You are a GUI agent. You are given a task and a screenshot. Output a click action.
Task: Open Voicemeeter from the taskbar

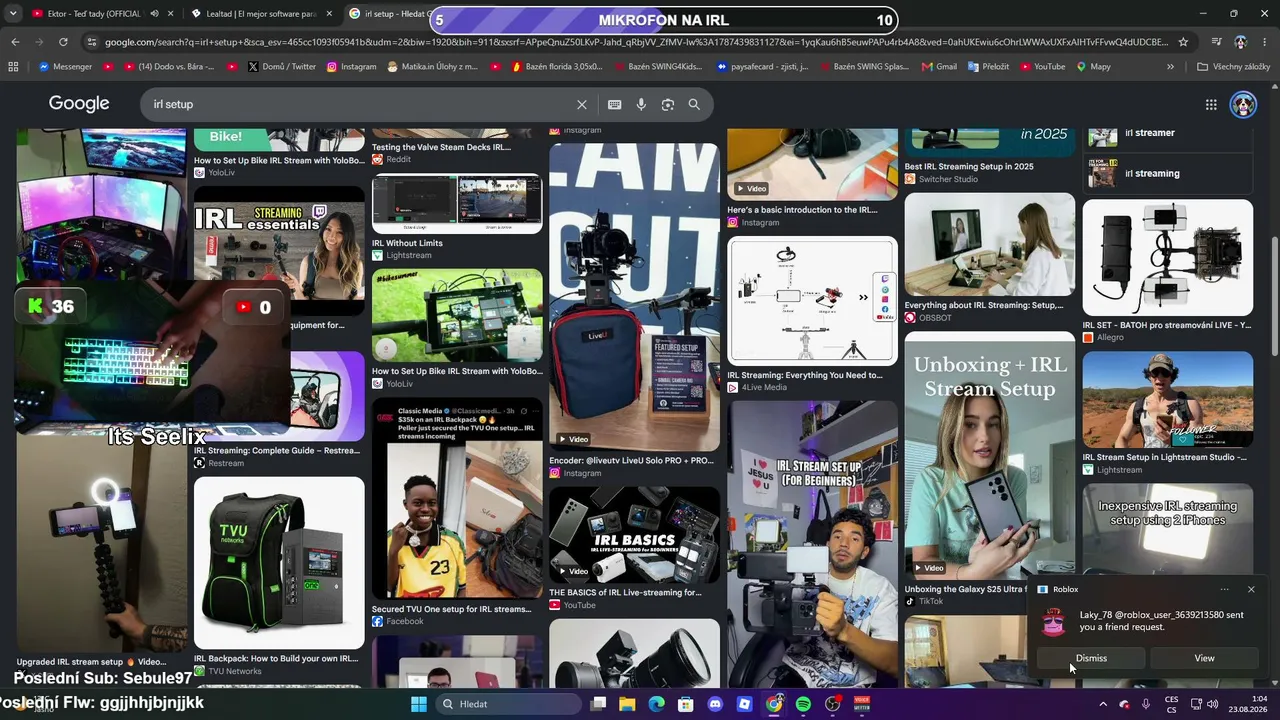click(x=862, y=704)
